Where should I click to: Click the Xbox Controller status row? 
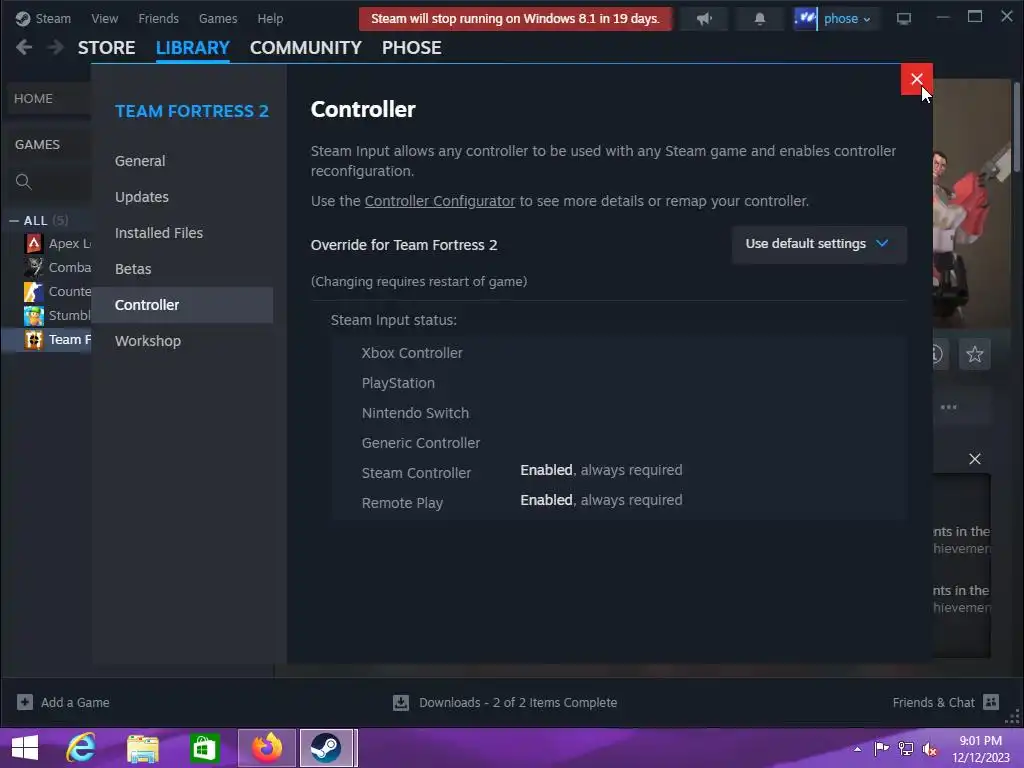coord(618,353)
